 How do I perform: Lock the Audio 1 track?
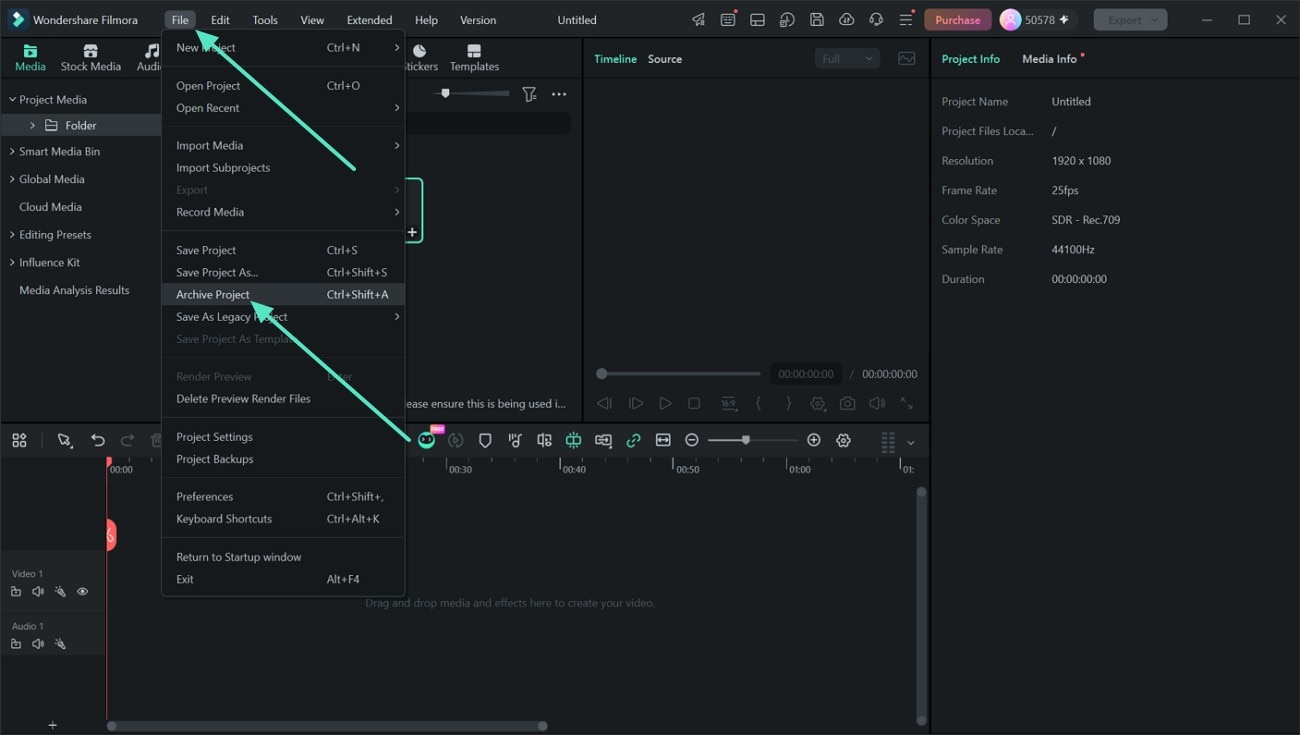click(x=16, y=644)
